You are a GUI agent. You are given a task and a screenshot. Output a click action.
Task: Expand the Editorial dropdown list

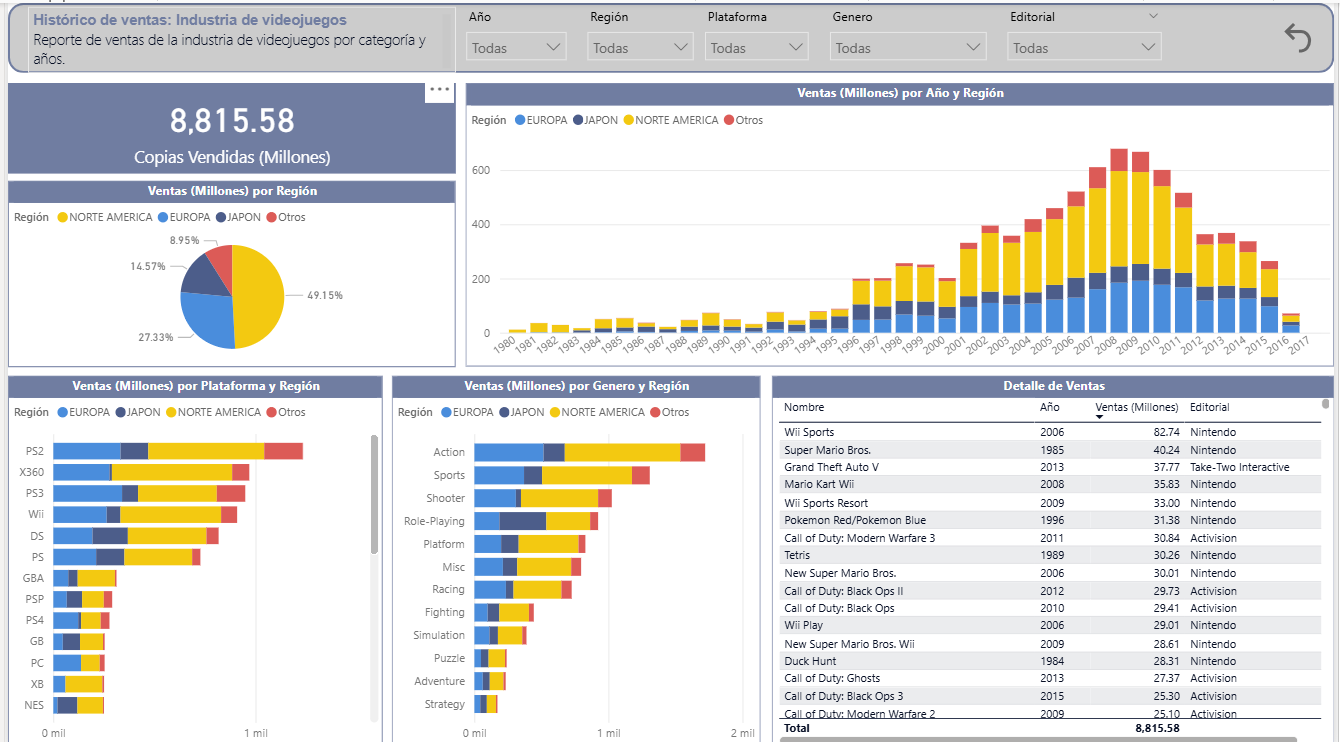tap(1084, 47)
